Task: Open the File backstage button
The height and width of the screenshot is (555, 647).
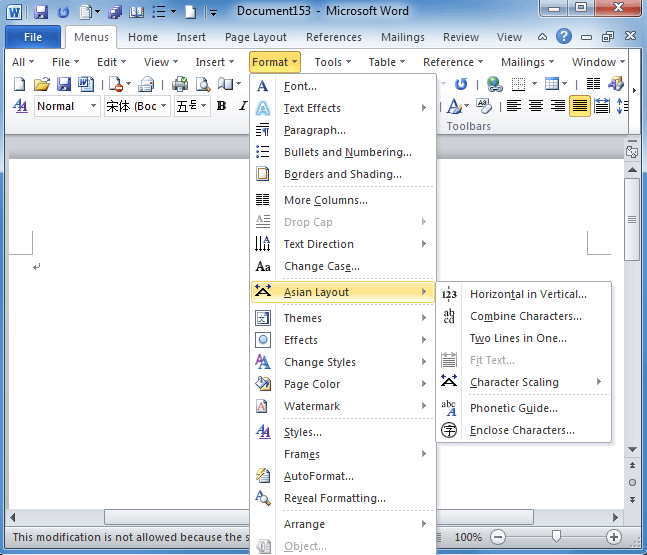Action: tap(33, 37)
